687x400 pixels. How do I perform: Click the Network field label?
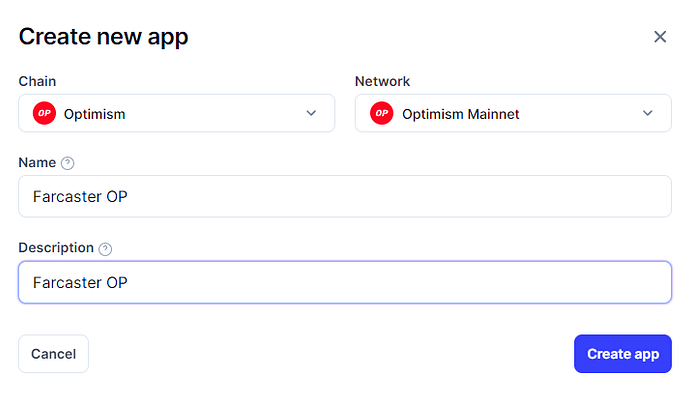coord(382,81)
